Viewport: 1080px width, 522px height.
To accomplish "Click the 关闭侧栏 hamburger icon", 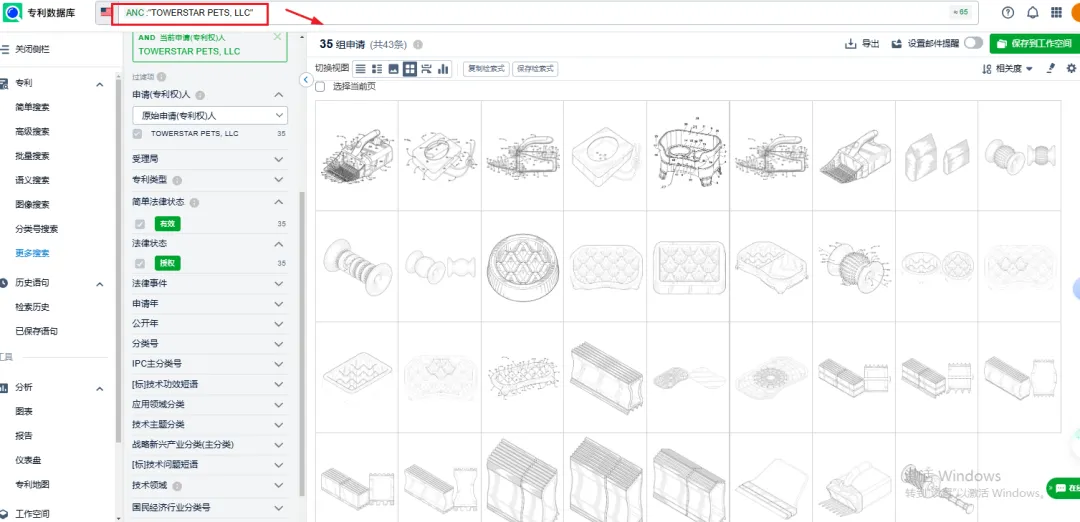I will pyautogui.click(x=5, y=50).
